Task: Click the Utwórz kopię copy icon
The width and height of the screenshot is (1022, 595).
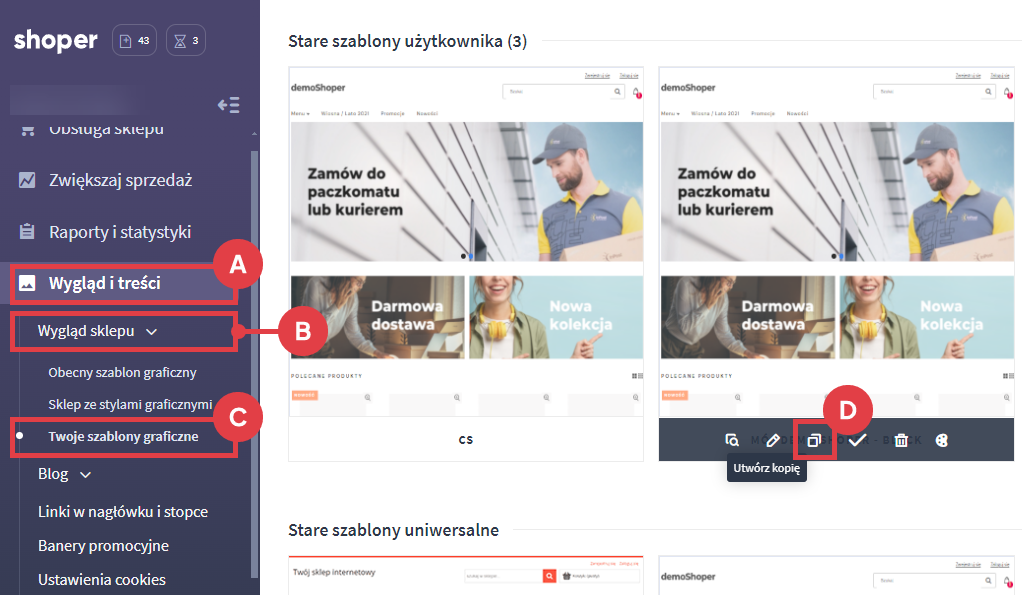Action: (813, 441)
